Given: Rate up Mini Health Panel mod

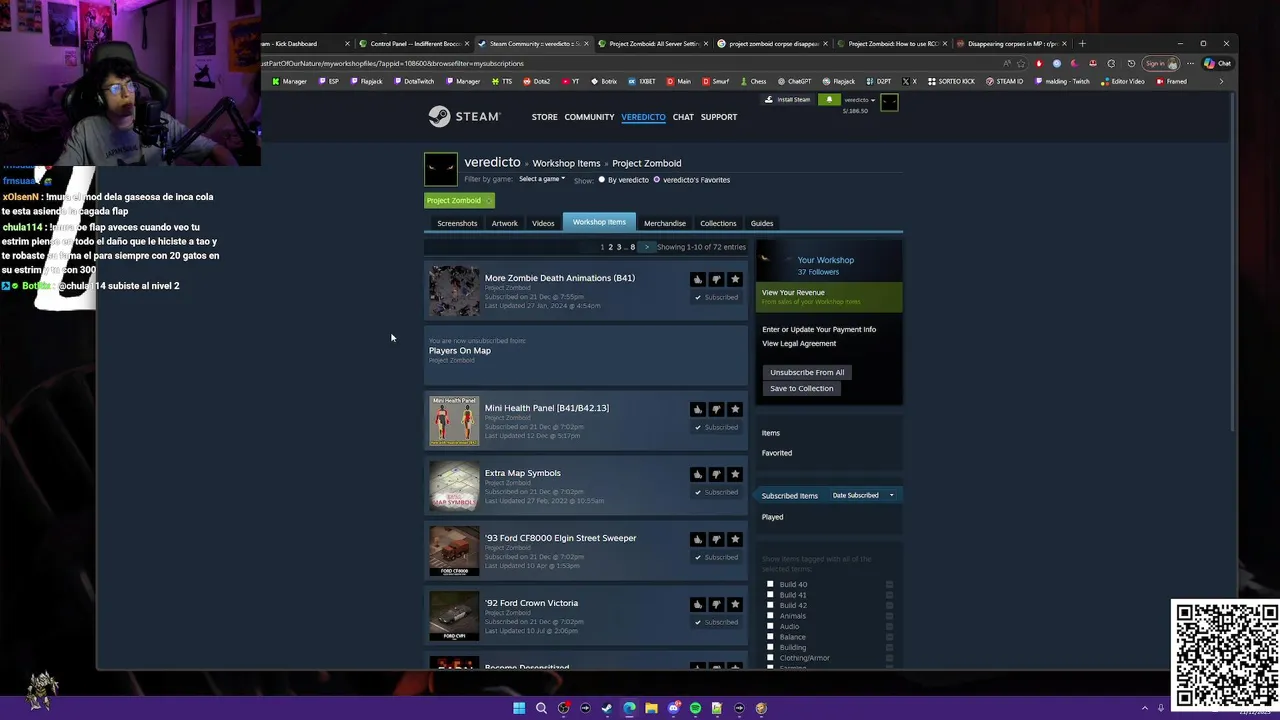Looking at the screenshot, I should (x=698, y=409).
